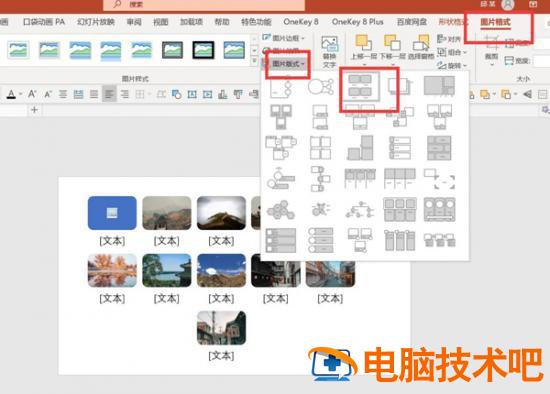Viewport: 550px width, 394px height.
Task: Click the left-pointing triangle toolbar icon
Action: click(527, 94)
